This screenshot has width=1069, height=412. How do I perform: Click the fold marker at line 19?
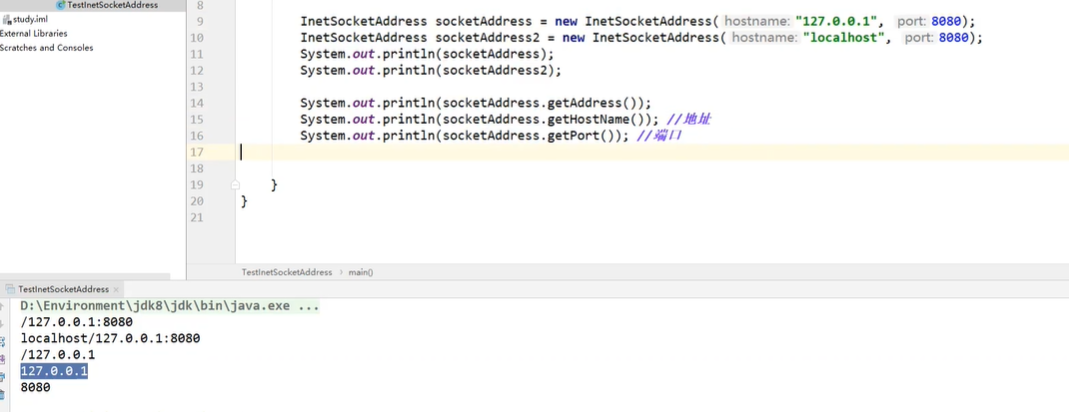pyautogui.click(x=235, y=185)
